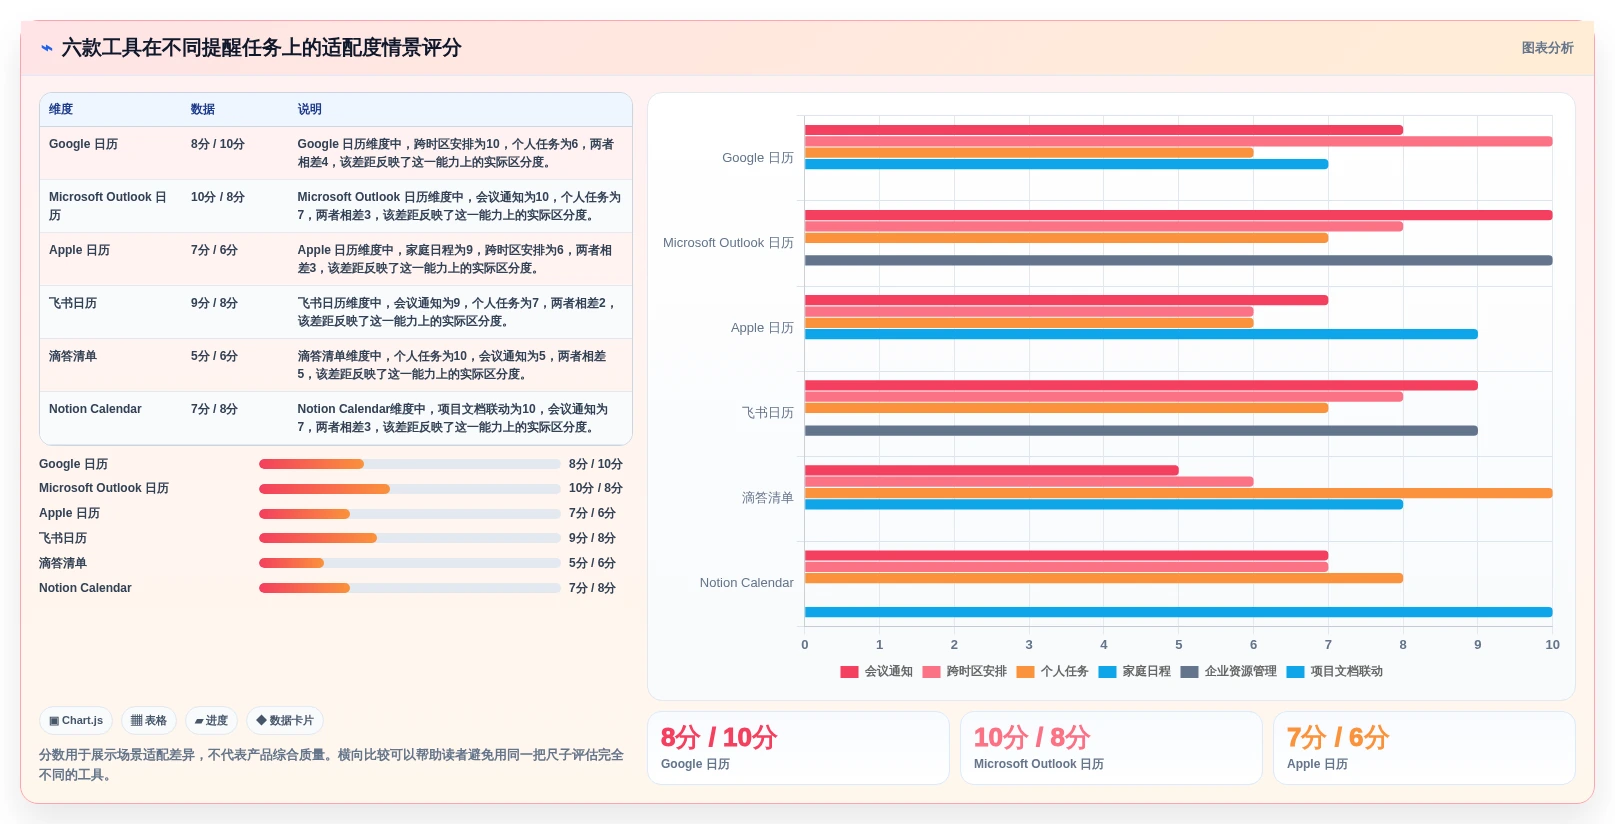Click Microsoft Outlook 企业资源管理 bar in chart
This screenshot has height=824, width=1615.
click(x=1178, y=260)
